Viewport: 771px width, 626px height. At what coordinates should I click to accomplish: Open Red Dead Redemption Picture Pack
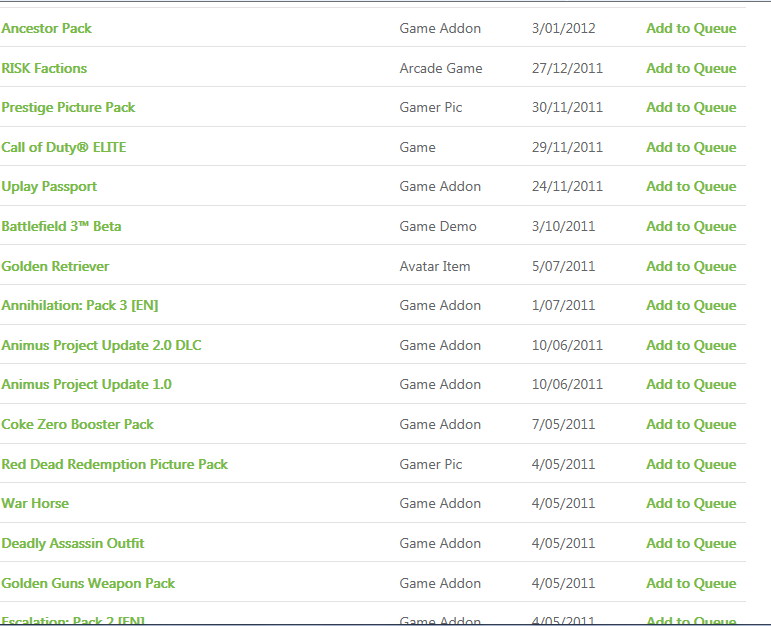pos(115,464)
